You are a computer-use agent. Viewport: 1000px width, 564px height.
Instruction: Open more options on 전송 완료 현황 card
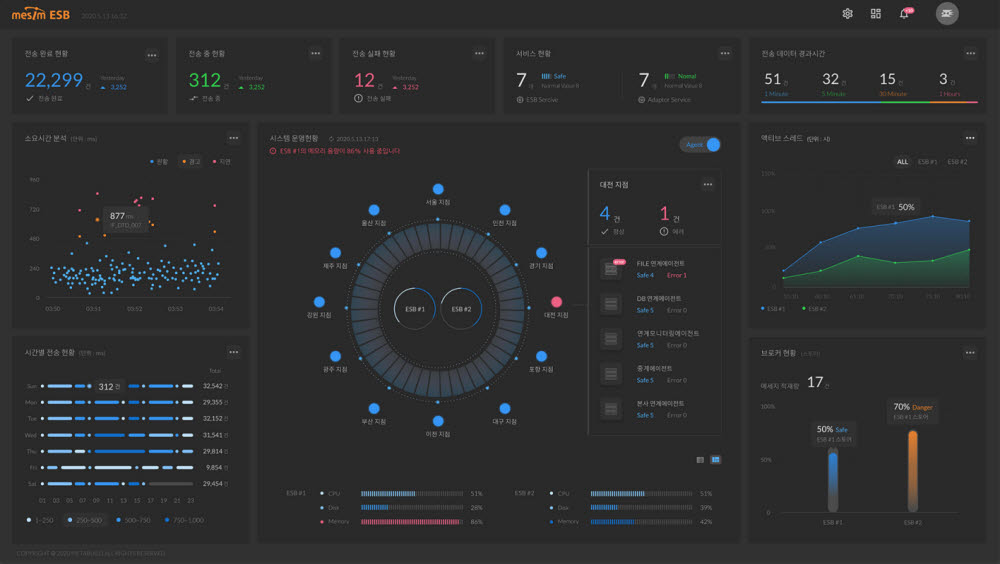pos(152,55)
